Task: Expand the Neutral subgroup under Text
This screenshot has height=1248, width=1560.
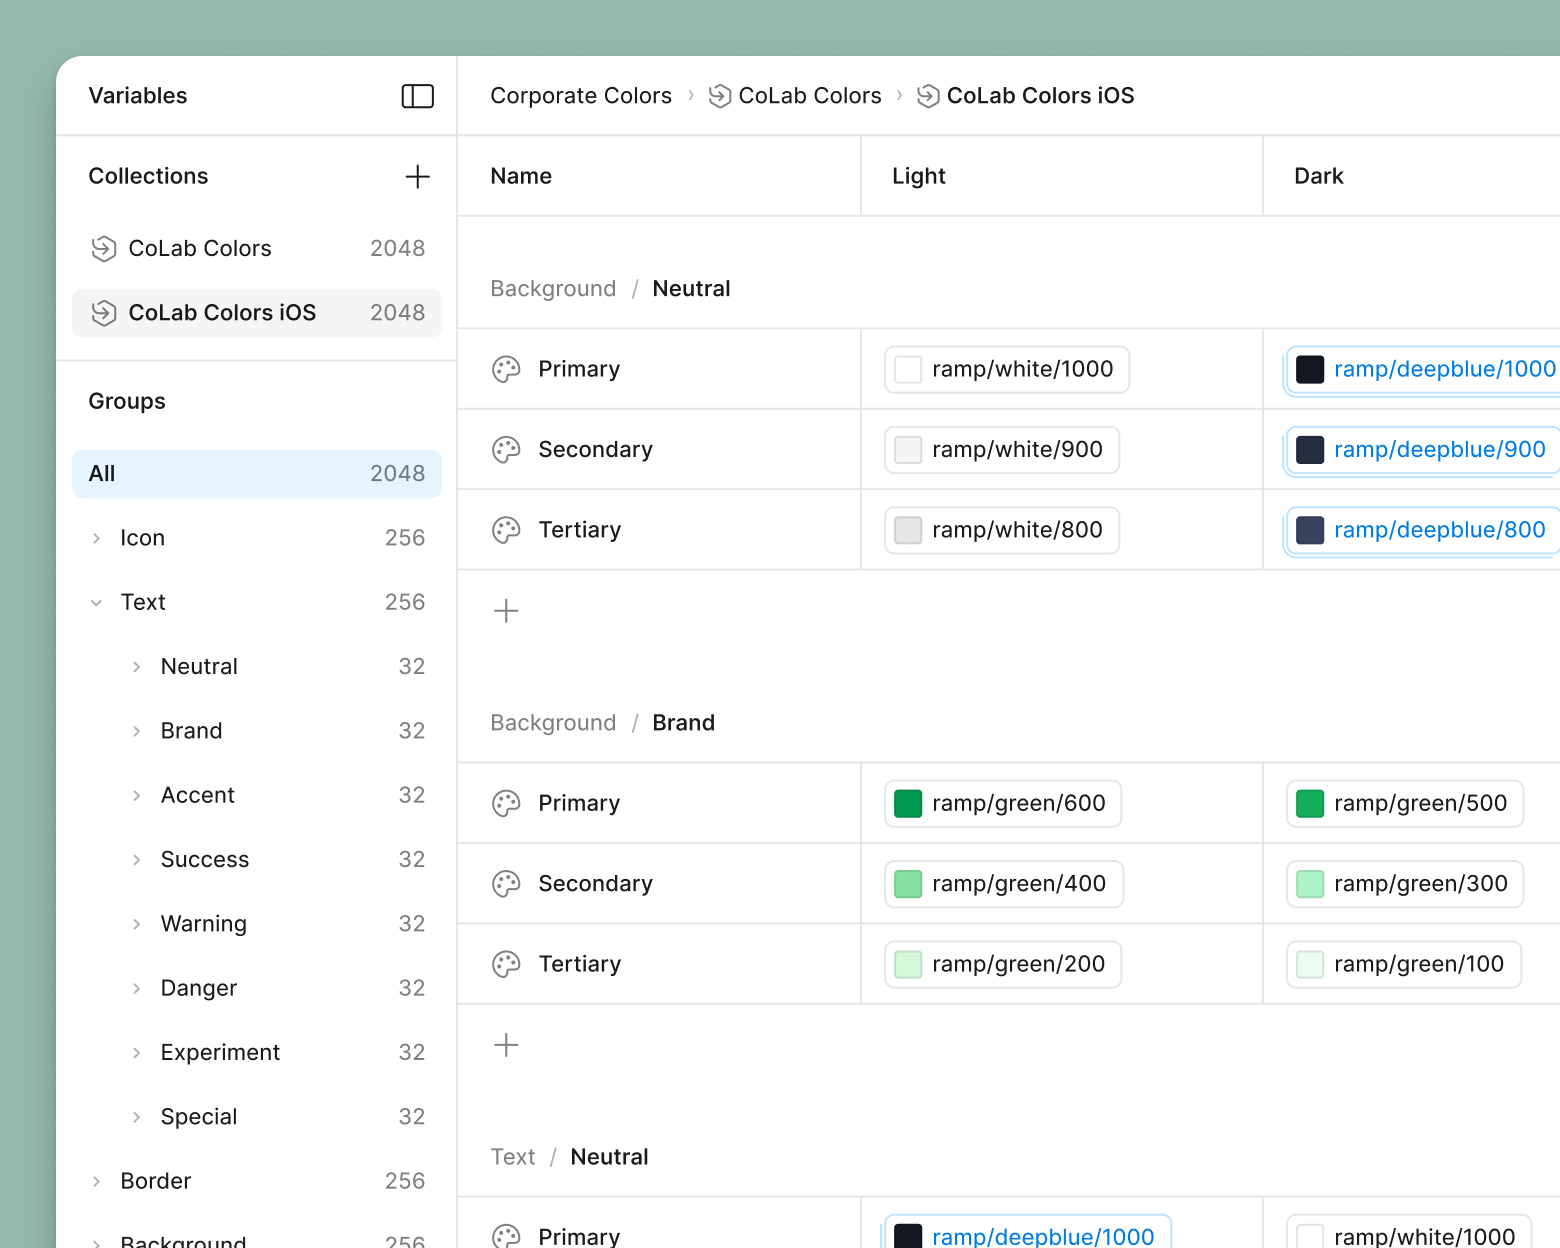Action: [136, 667]
